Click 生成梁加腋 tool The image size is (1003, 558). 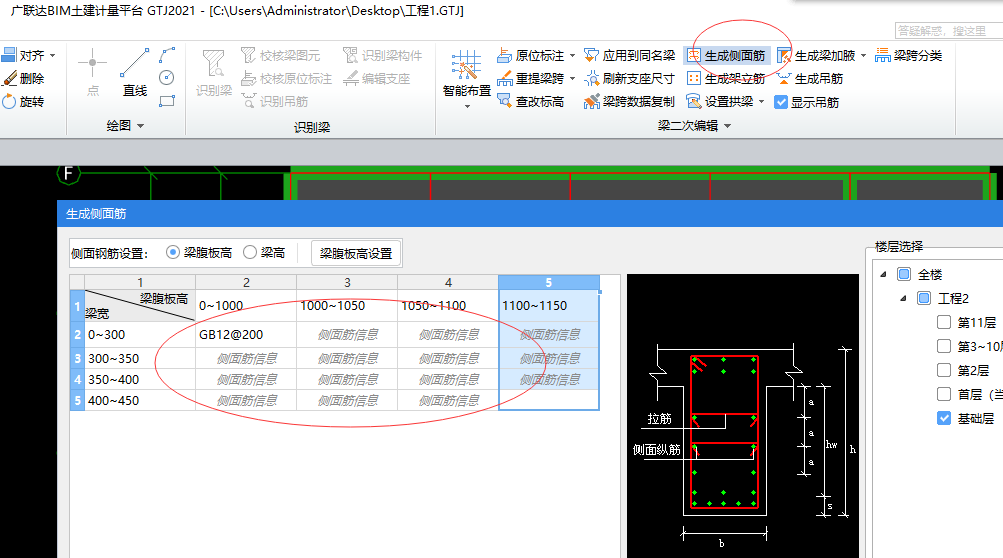pyautogui.click(x=816, y=56)
